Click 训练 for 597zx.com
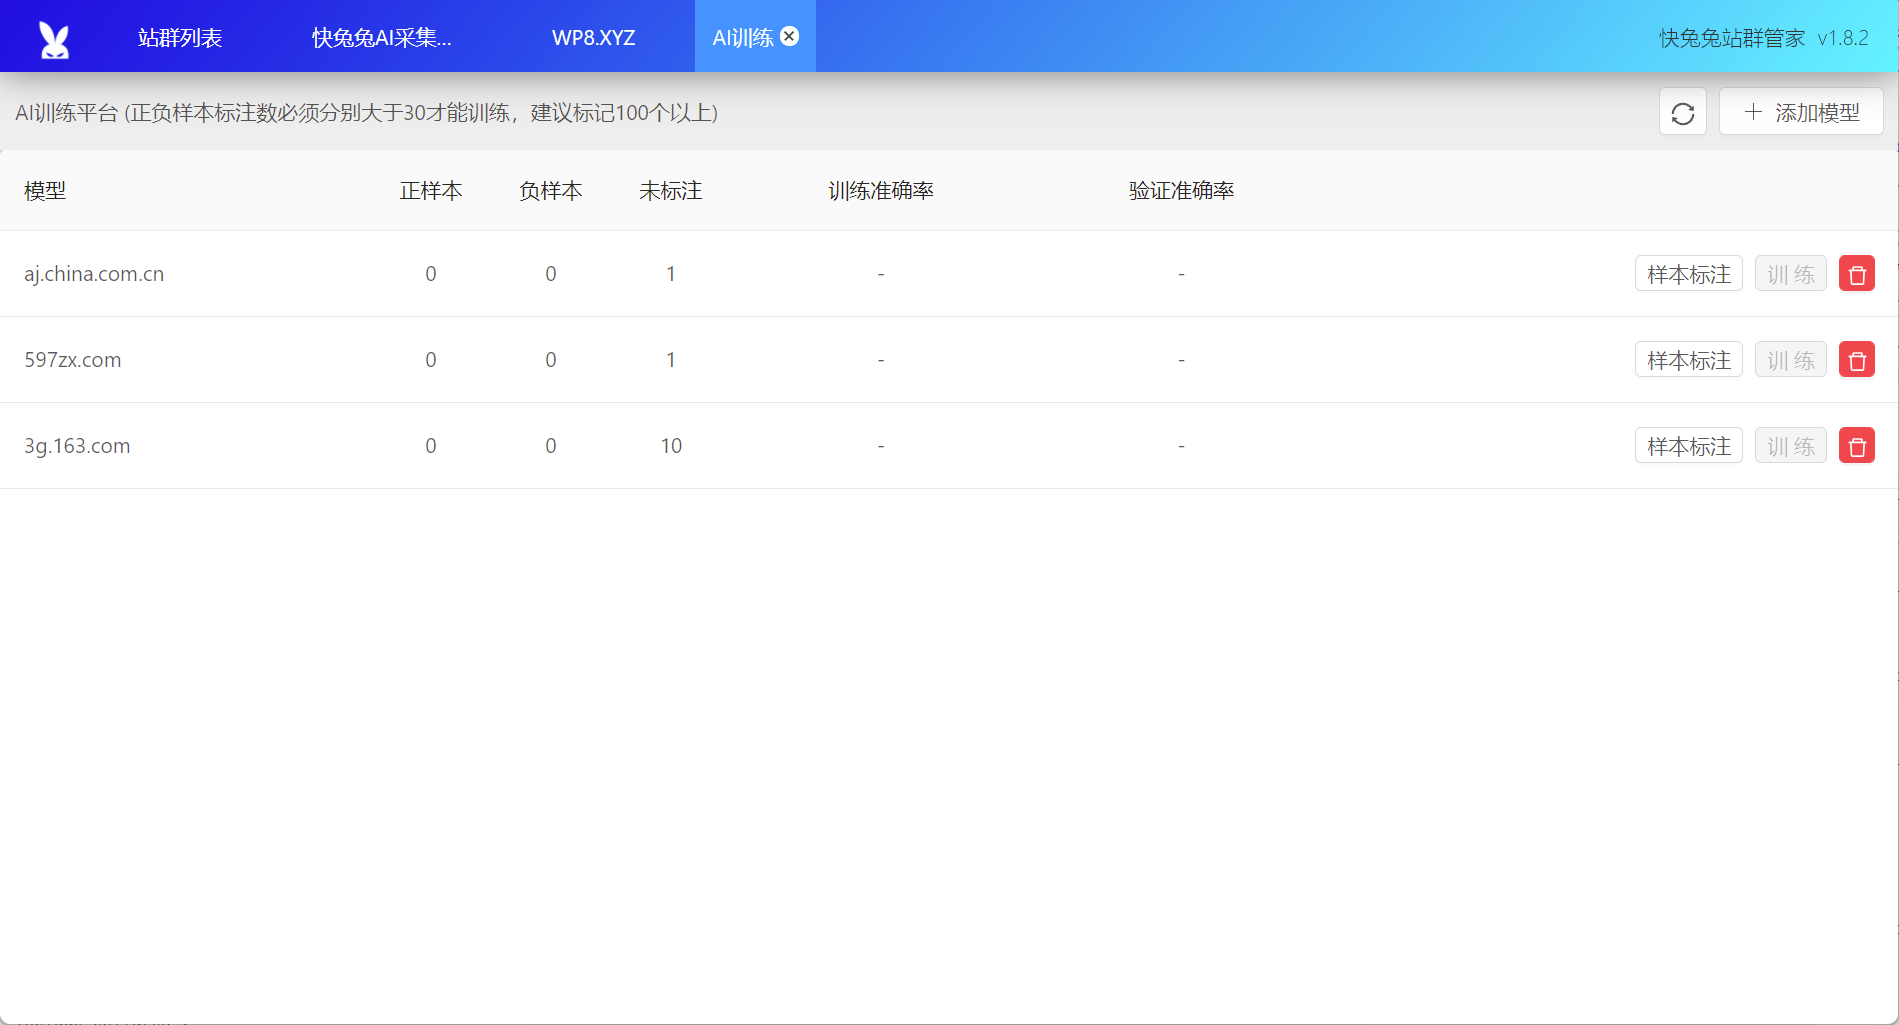The width and height of the screenshot is (1899, 1025). [x=1791, y=360]
